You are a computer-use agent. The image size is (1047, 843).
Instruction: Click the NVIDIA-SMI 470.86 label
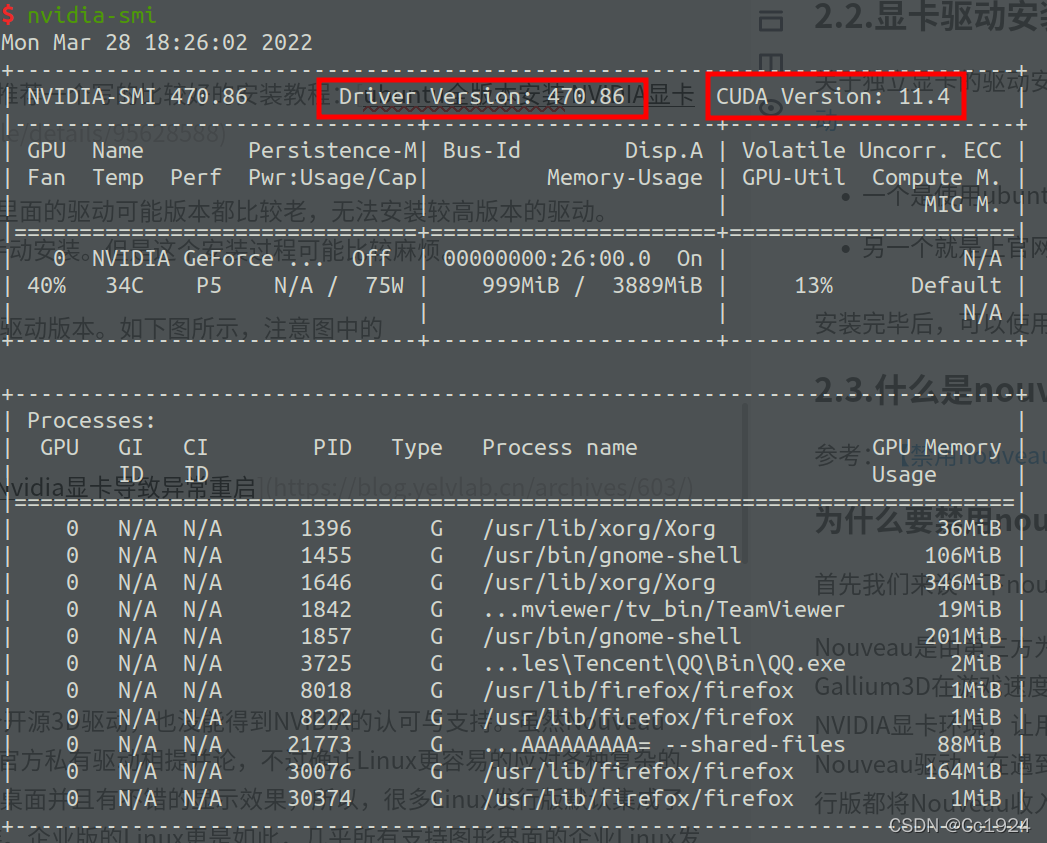tap(138, 97)
